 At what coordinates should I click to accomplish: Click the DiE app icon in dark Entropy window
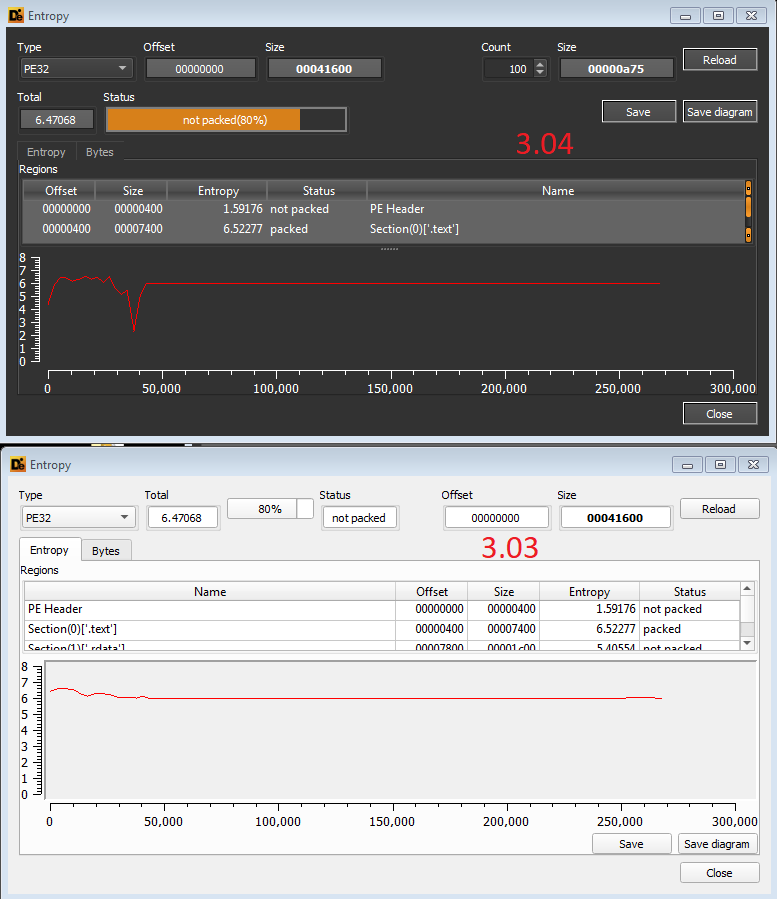point(16,15)
